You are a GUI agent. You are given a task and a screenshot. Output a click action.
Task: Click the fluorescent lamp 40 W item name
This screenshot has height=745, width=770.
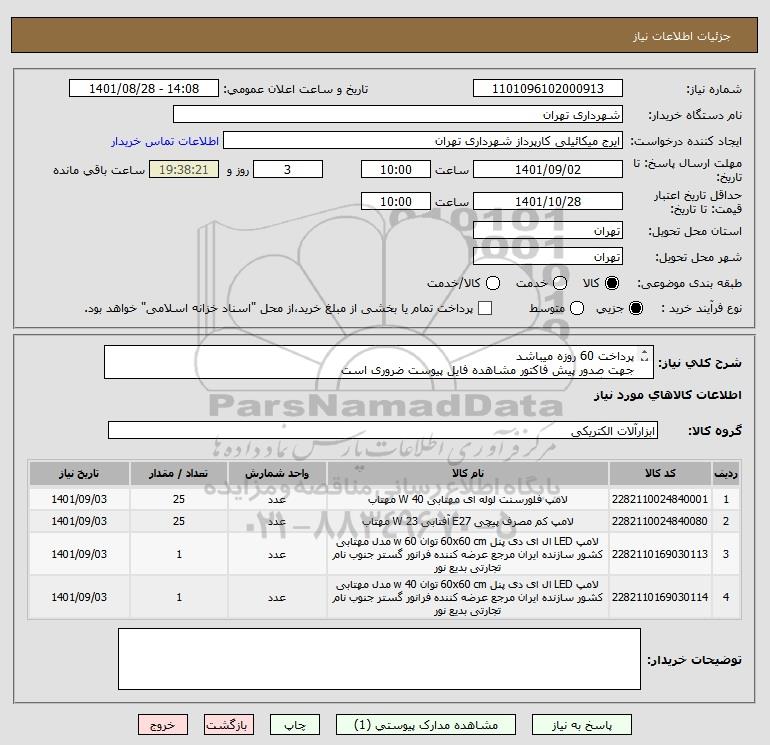point(468,499)
